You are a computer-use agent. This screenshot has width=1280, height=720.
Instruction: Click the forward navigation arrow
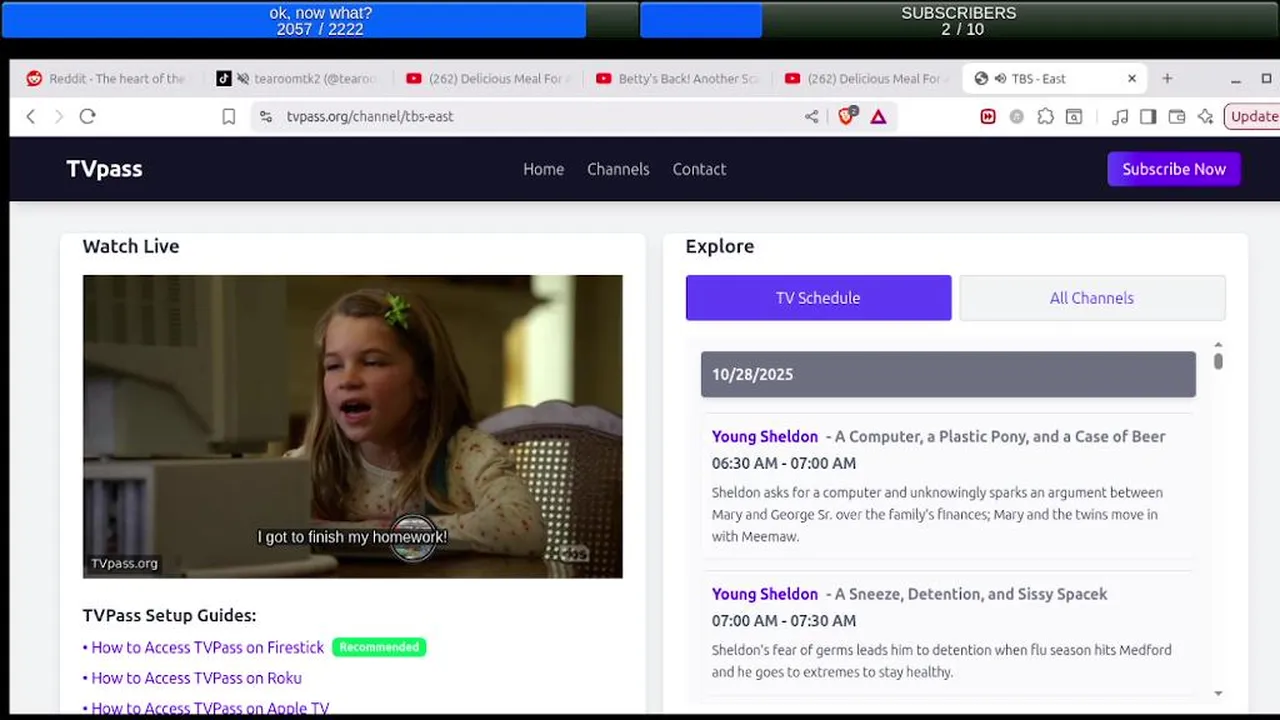(58, 116)
